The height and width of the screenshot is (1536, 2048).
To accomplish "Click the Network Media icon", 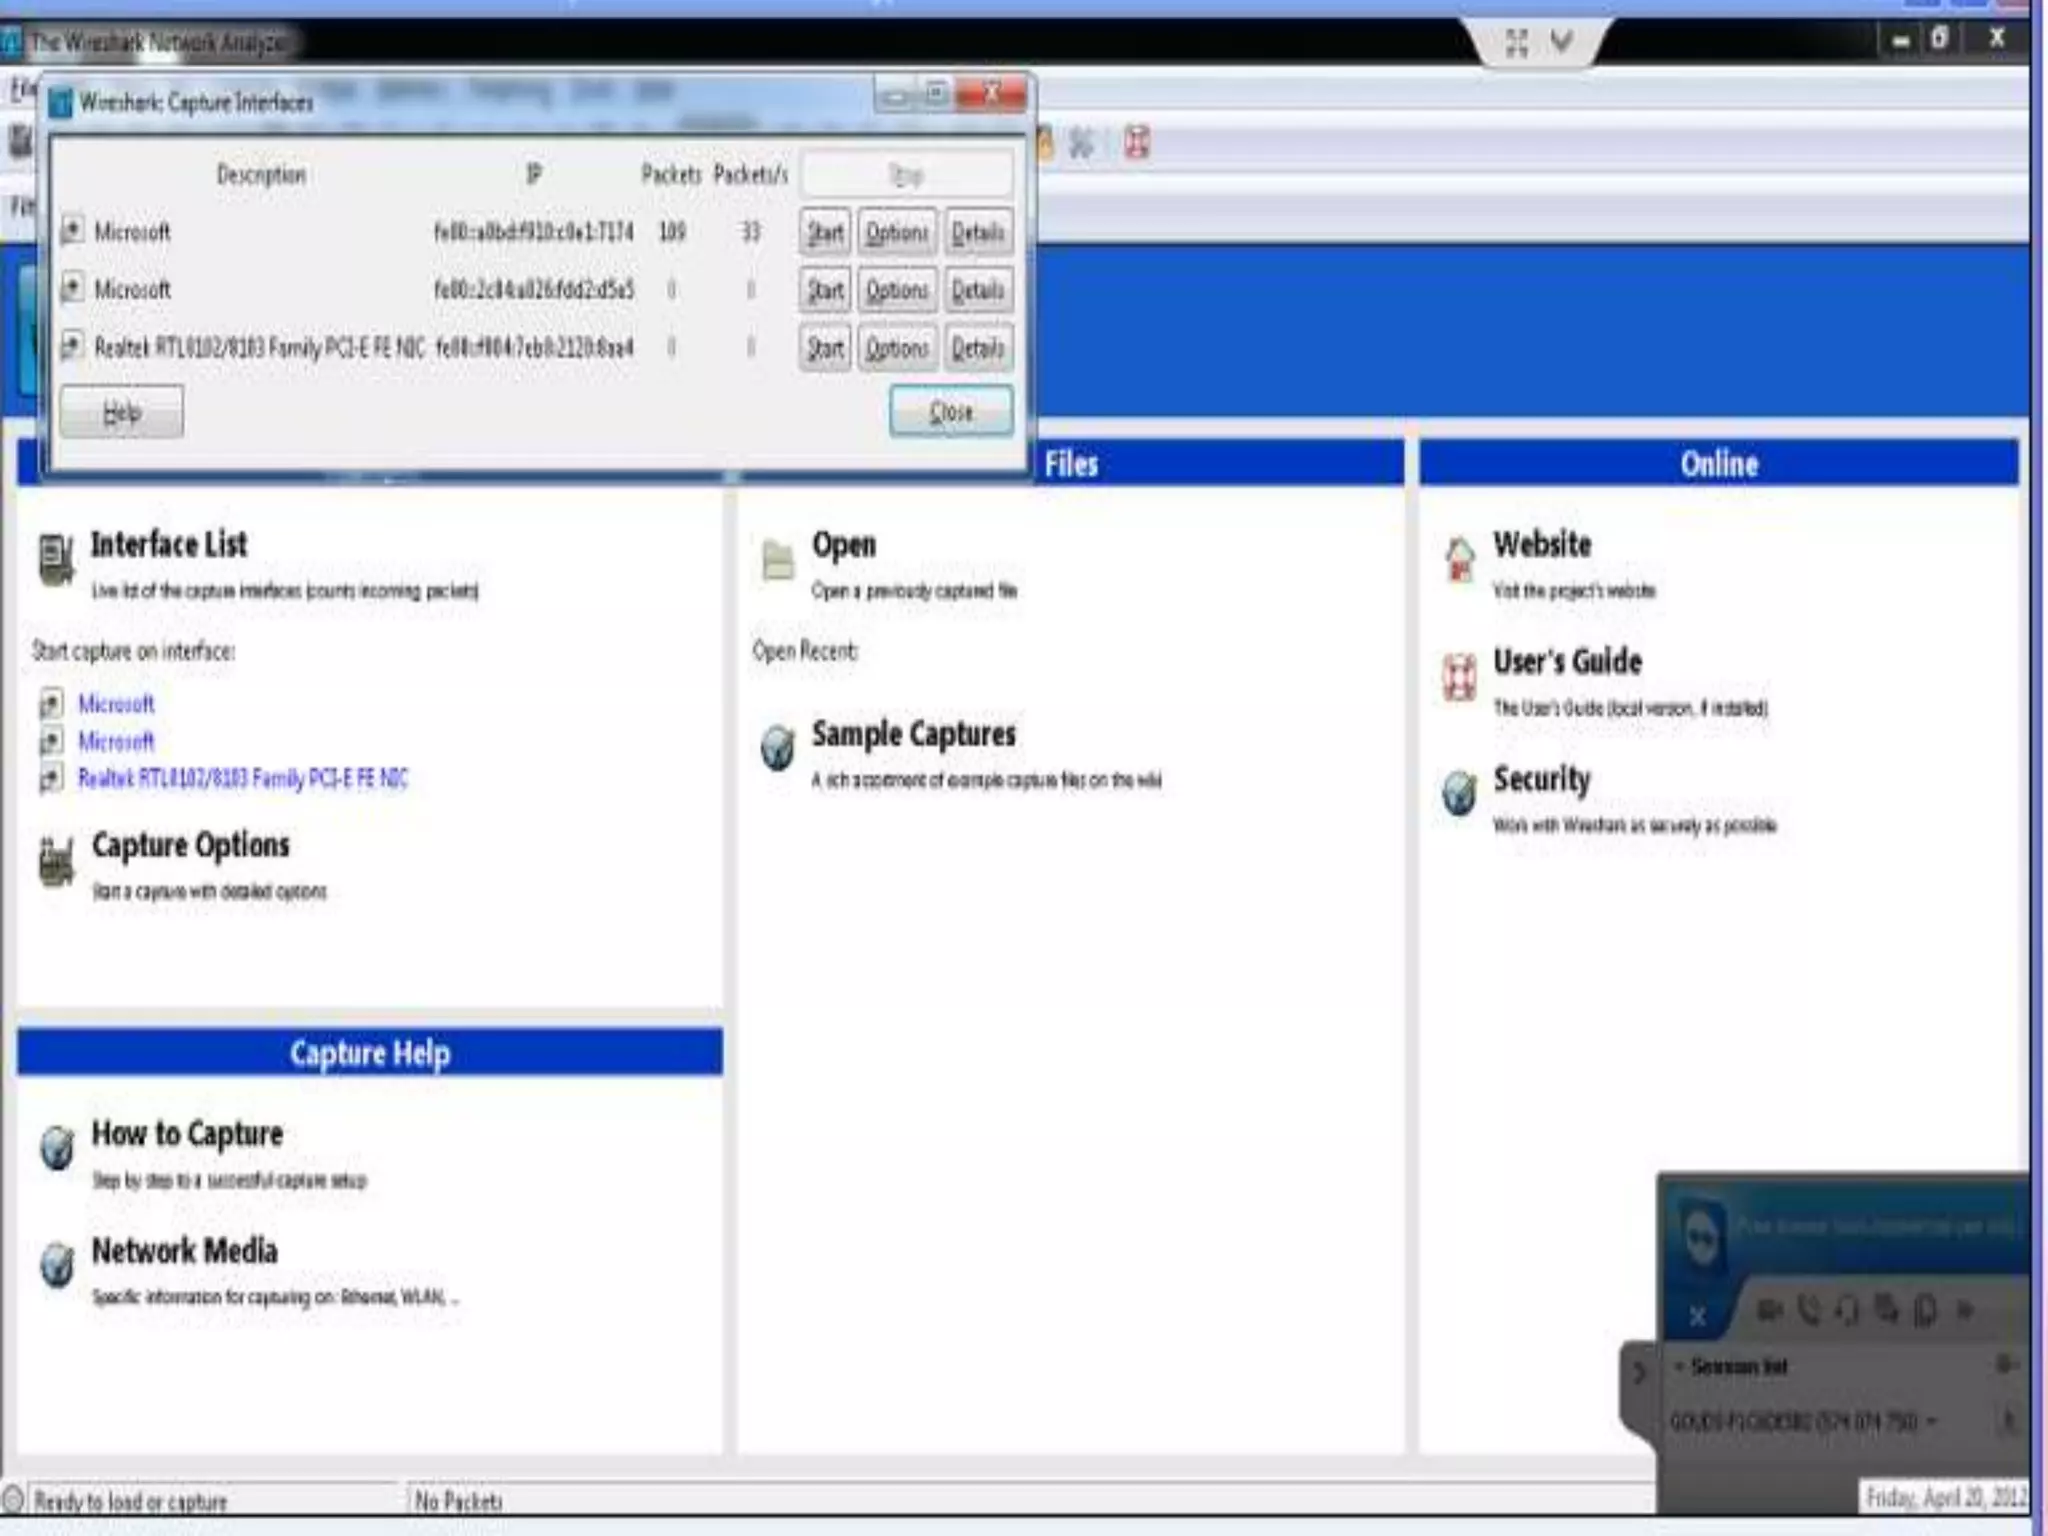I will (x=57, y=1264).
